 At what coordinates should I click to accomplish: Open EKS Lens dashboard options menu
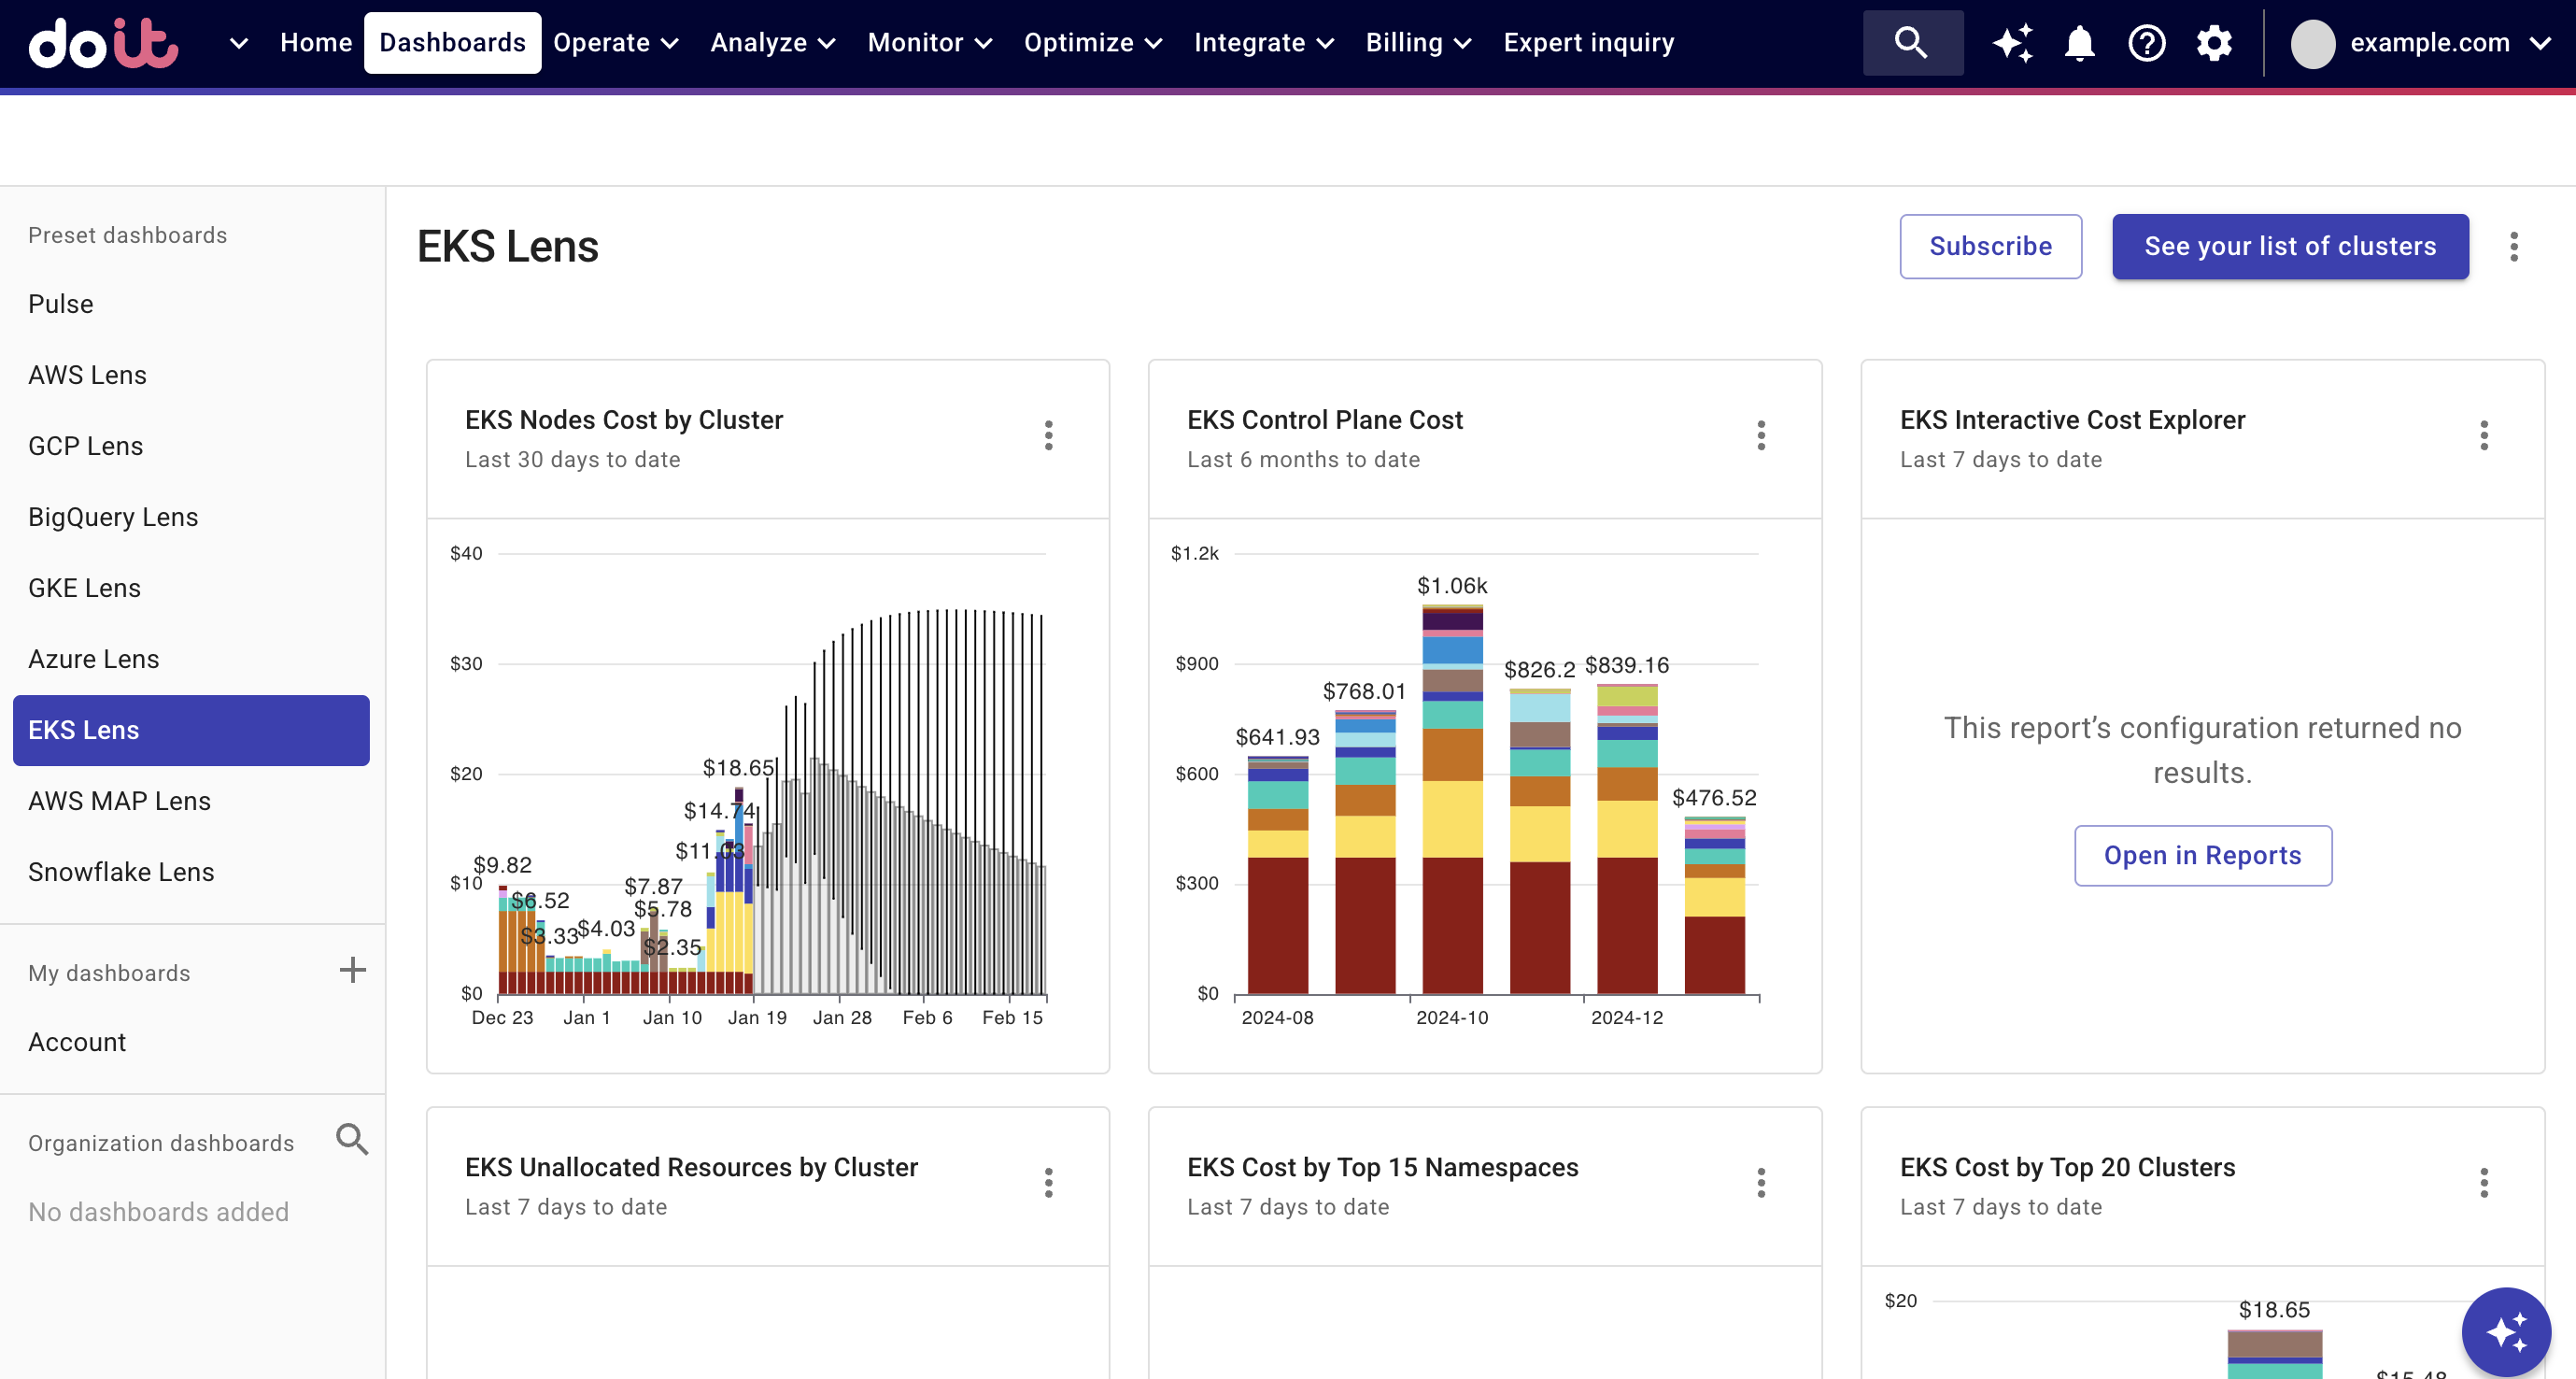click(2514, 247)
